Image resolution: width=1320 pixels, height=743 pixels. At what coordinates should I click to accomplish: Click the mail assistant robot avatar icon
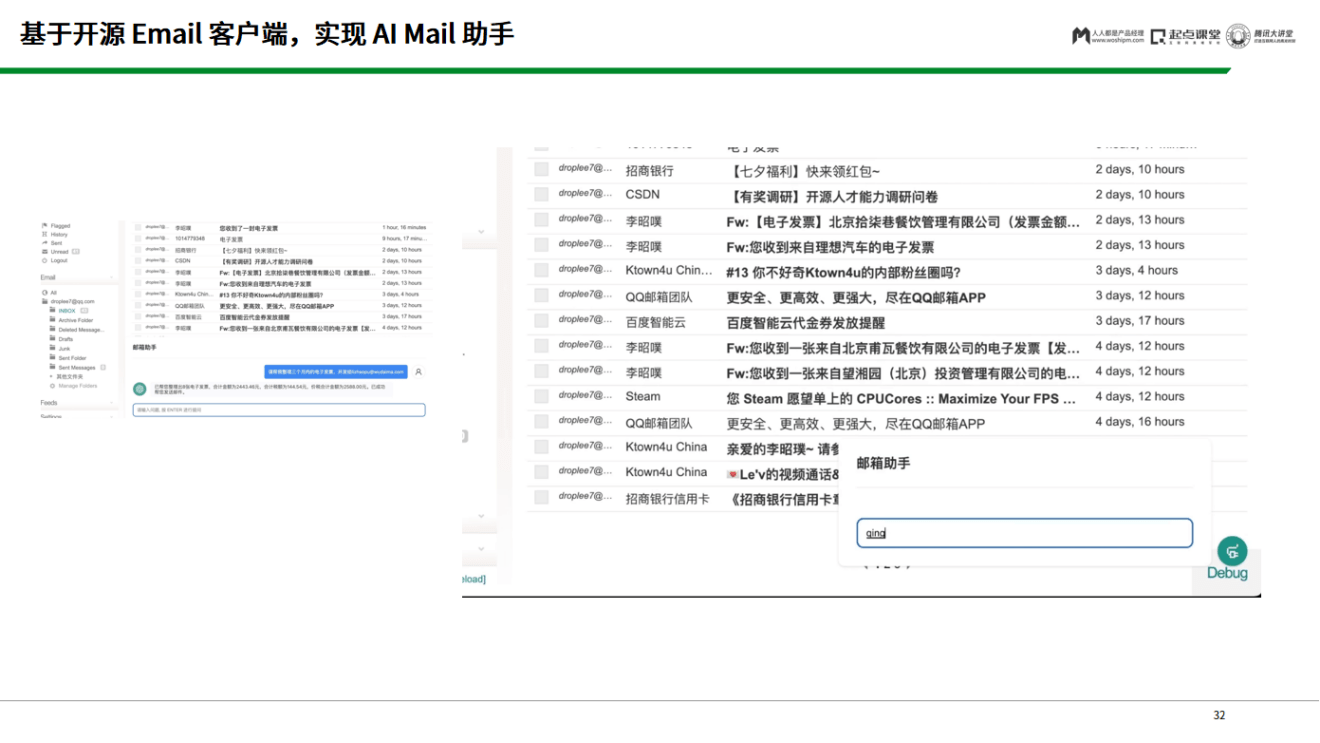(139, 388)
